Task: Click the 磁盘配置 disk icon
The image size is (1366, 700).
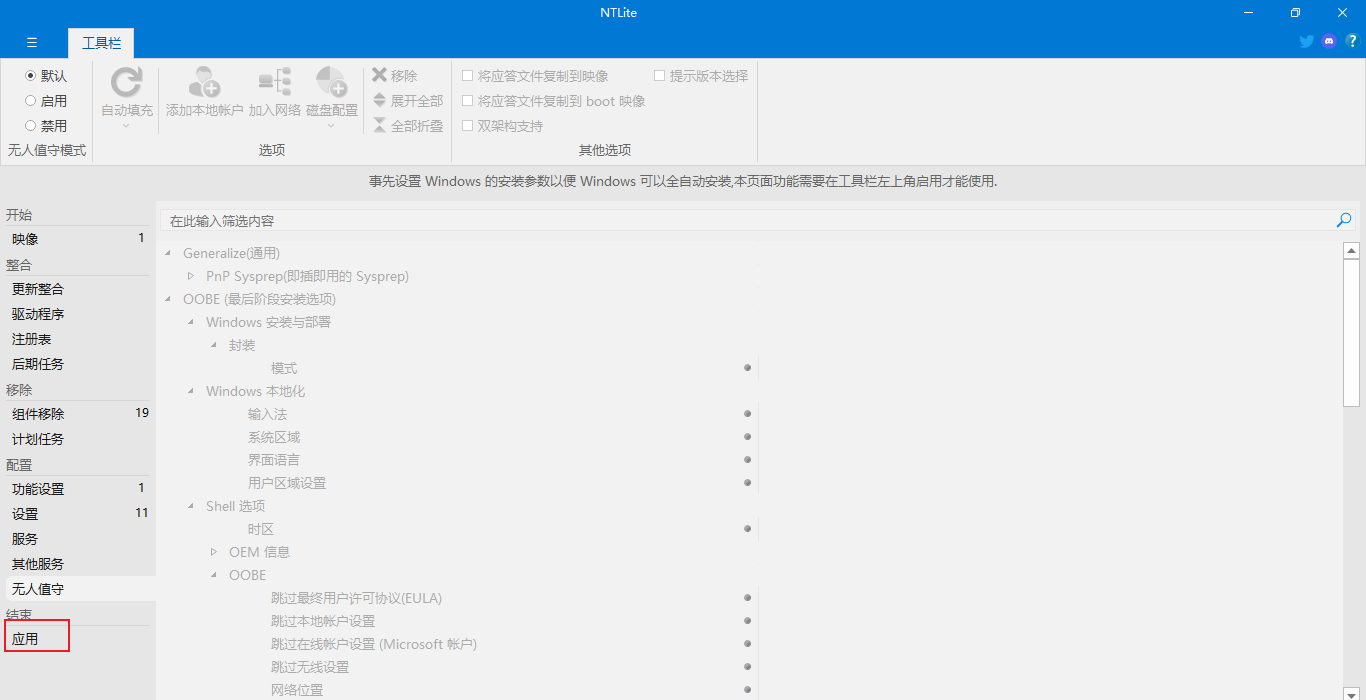Action: tap(331, 82)
